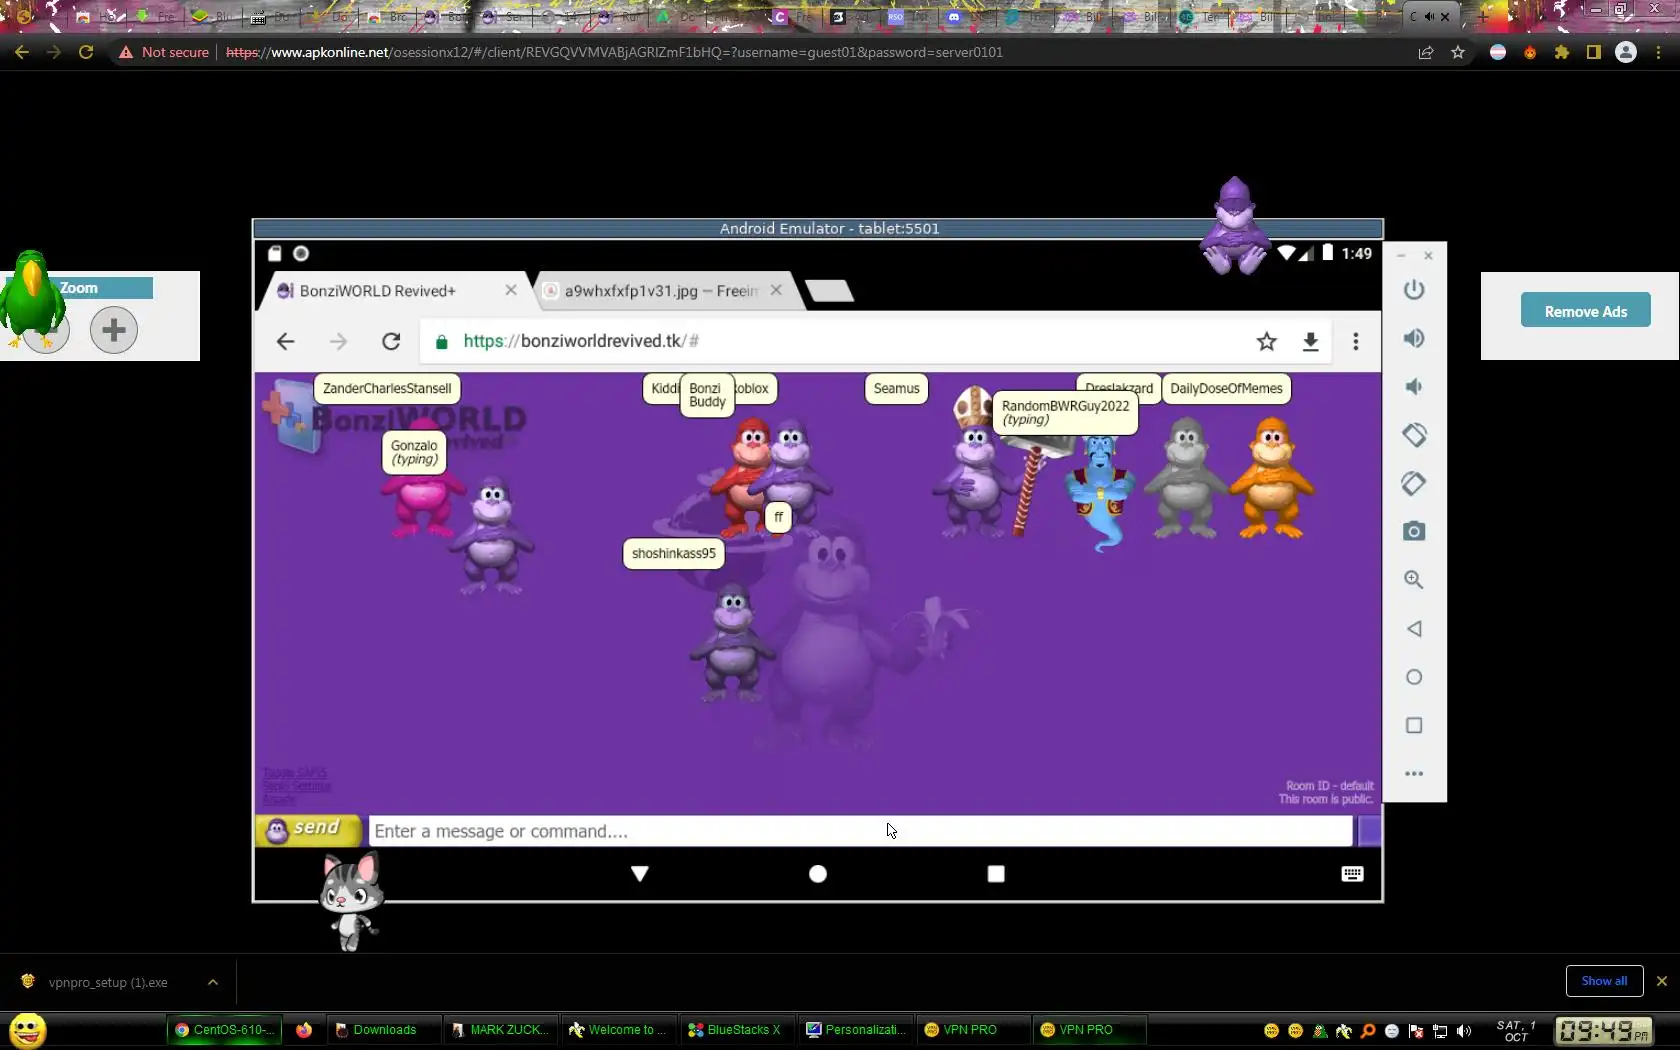Open a new tab in Android Chrome
The image size is (1680, 1050).
[x=829, y=291]
